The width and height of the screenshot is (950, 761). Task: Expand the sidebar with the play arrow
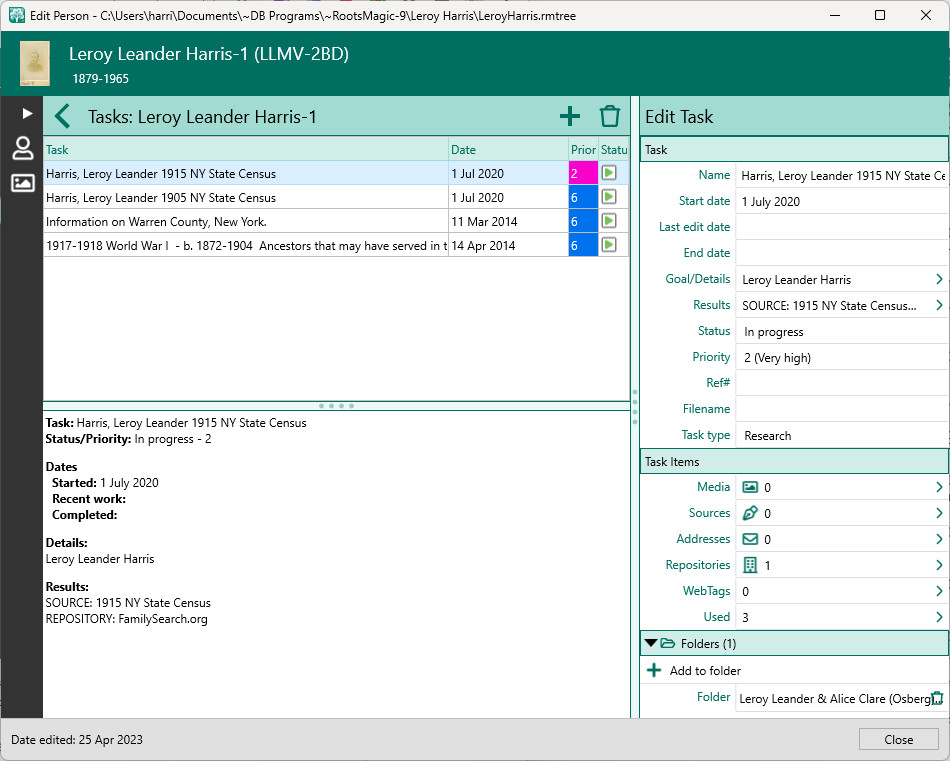tap(27, 114)
